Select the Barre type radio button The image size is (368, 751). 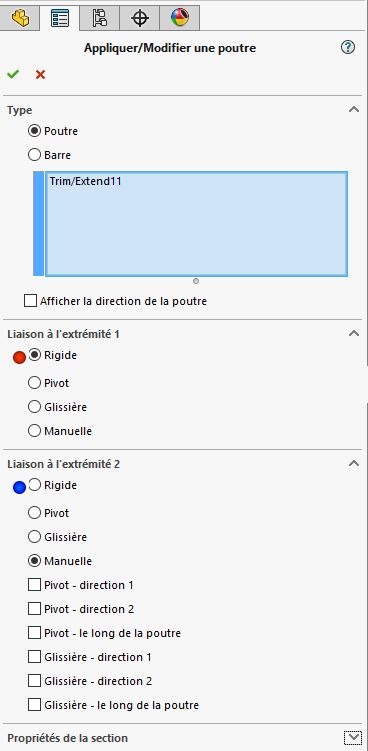(34, 155)
